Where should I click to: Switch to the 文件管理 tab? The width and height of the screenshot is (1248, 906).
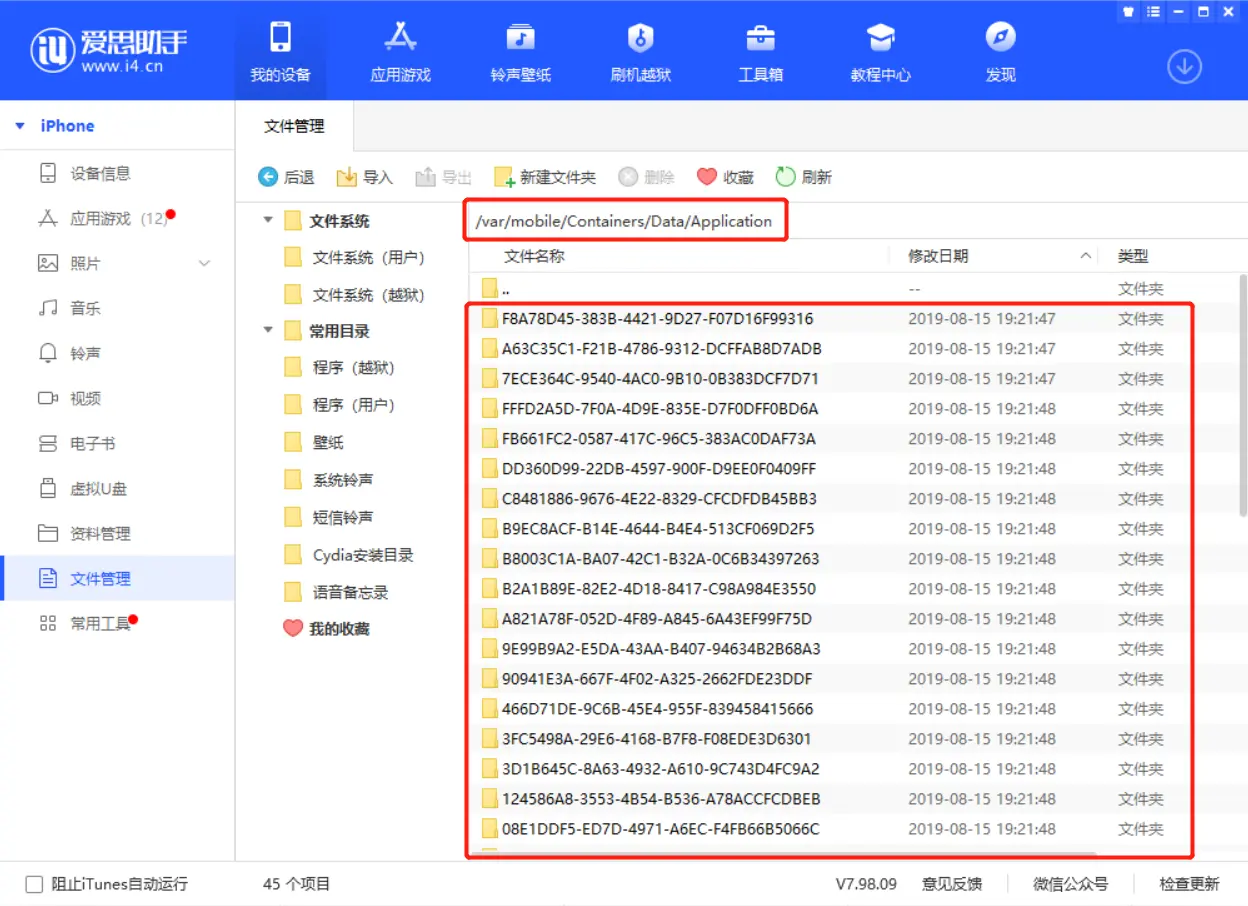294,126
